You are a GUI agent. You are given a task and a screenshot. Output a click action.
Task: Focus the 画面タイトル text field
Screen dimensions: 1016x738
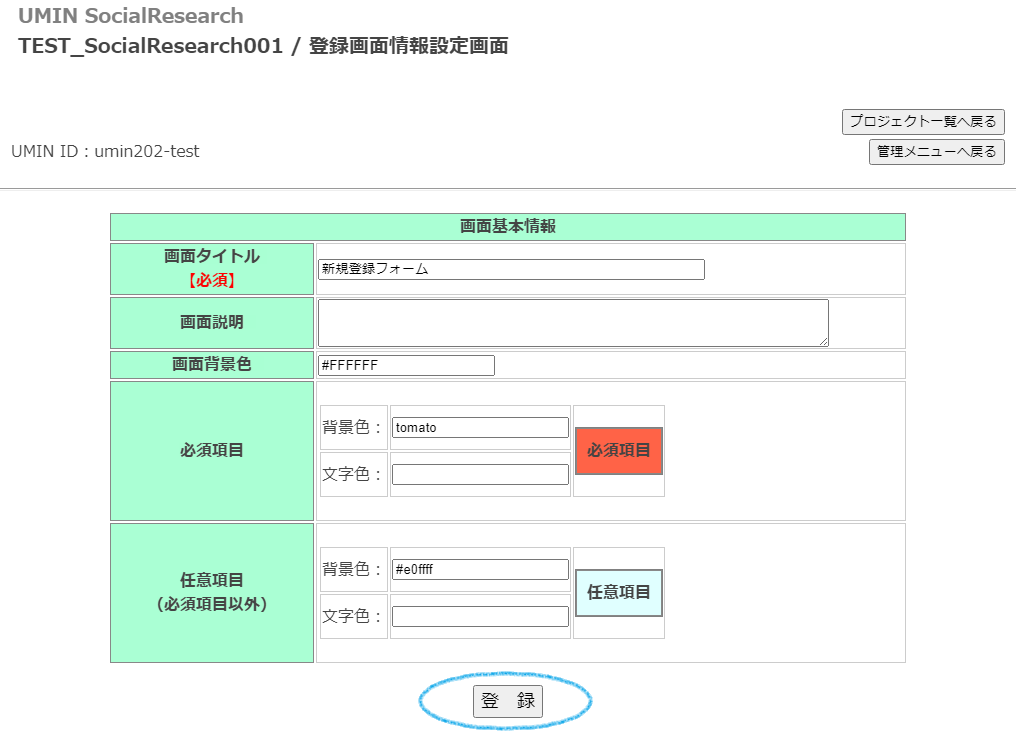pos(511,269)
